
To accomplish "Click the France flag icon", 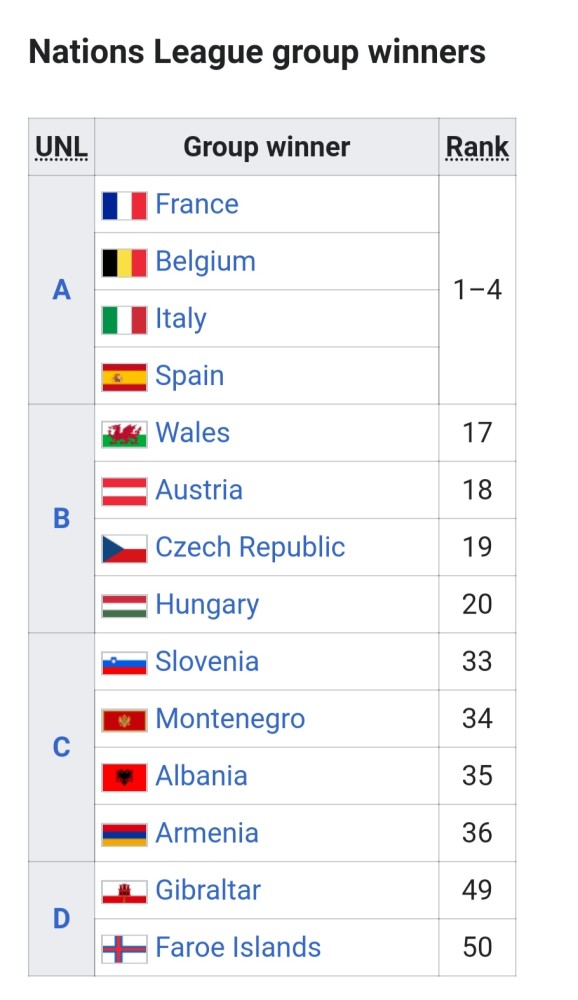I will point(124,205).
